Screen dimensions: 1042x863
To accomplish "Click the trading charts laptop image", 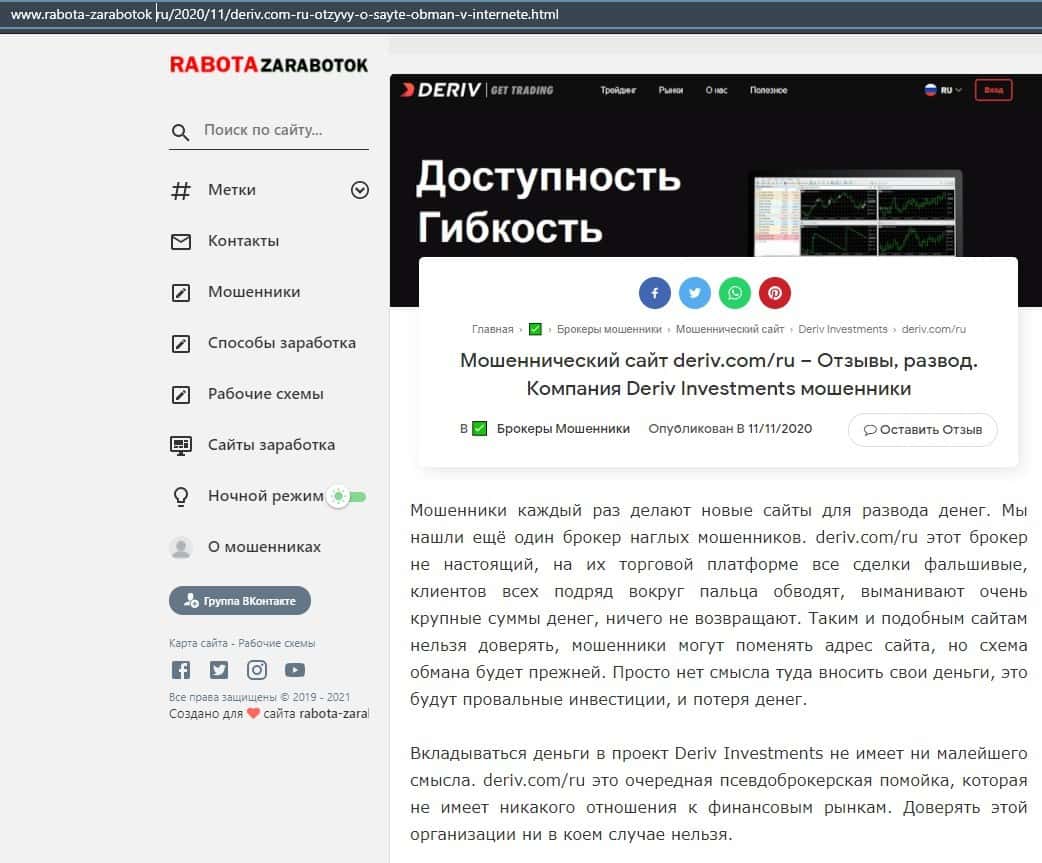I will [x=855, y=215].
